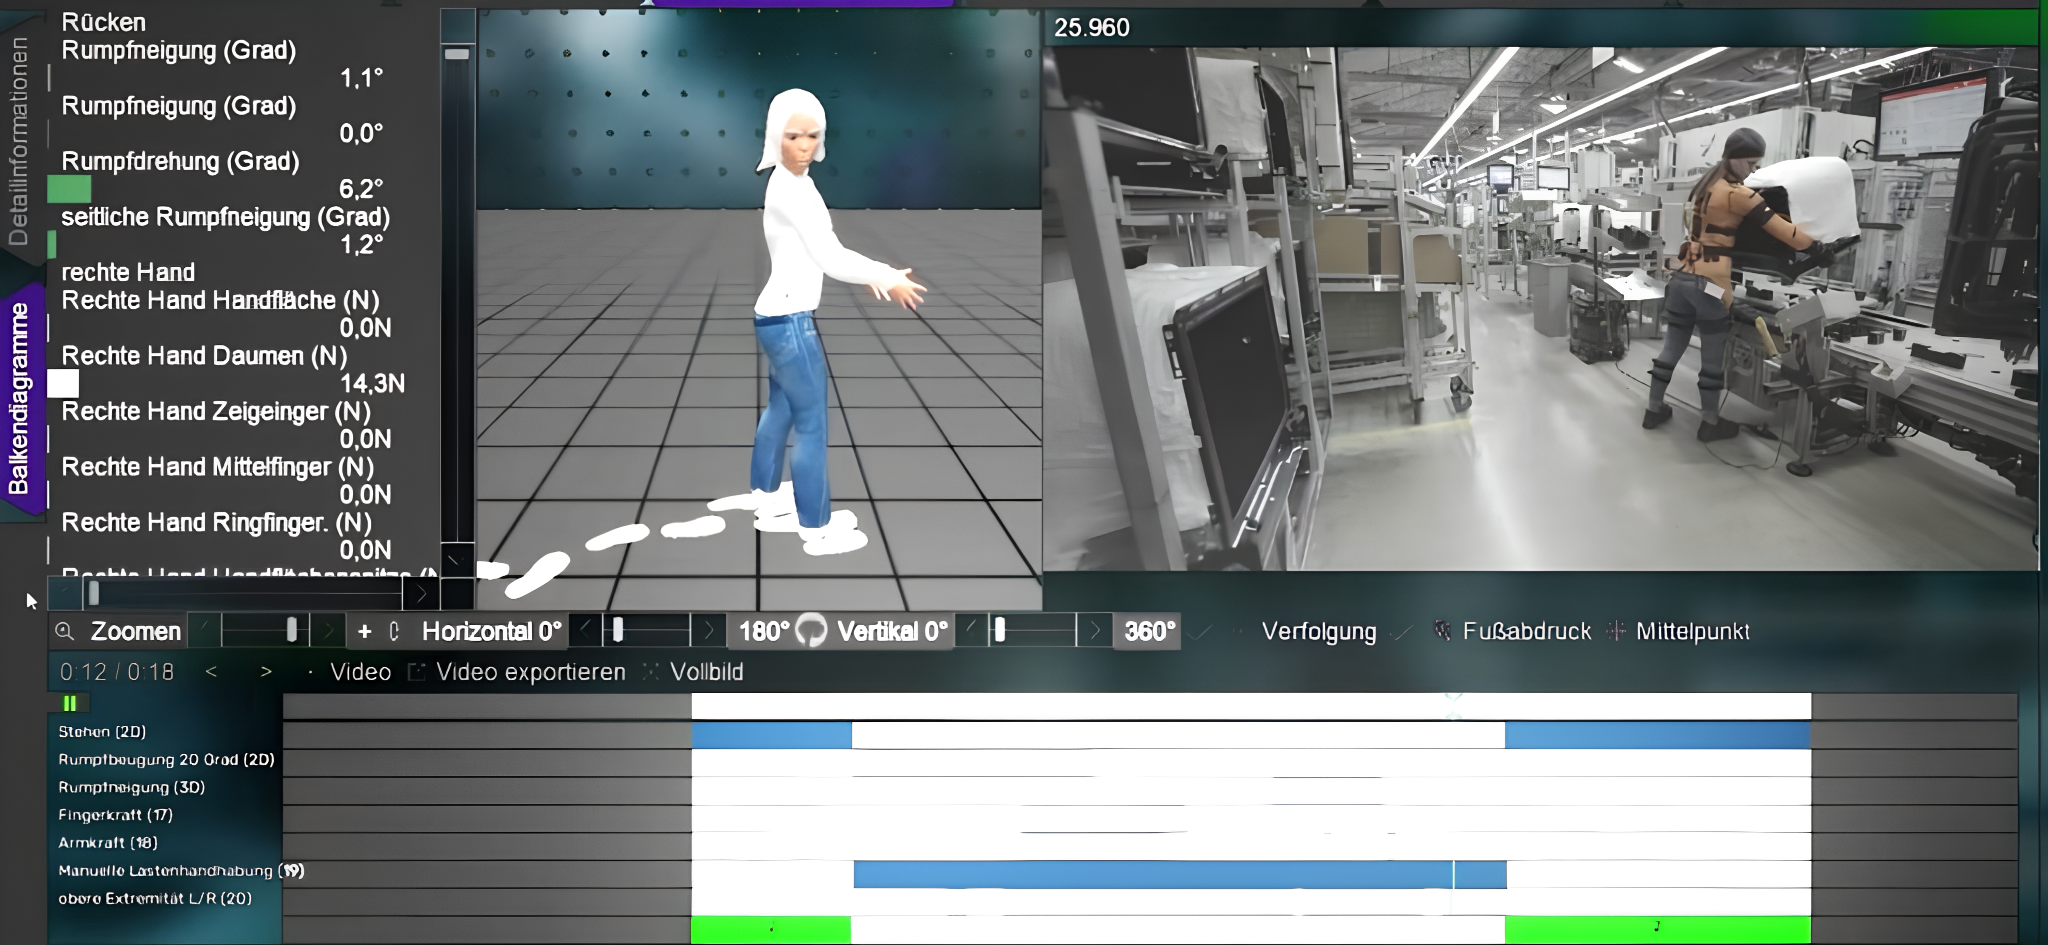Screen dimensions: 2048x945
Task: Click the Vollbild fullscreen icon
Action: (x=651, y=672)
